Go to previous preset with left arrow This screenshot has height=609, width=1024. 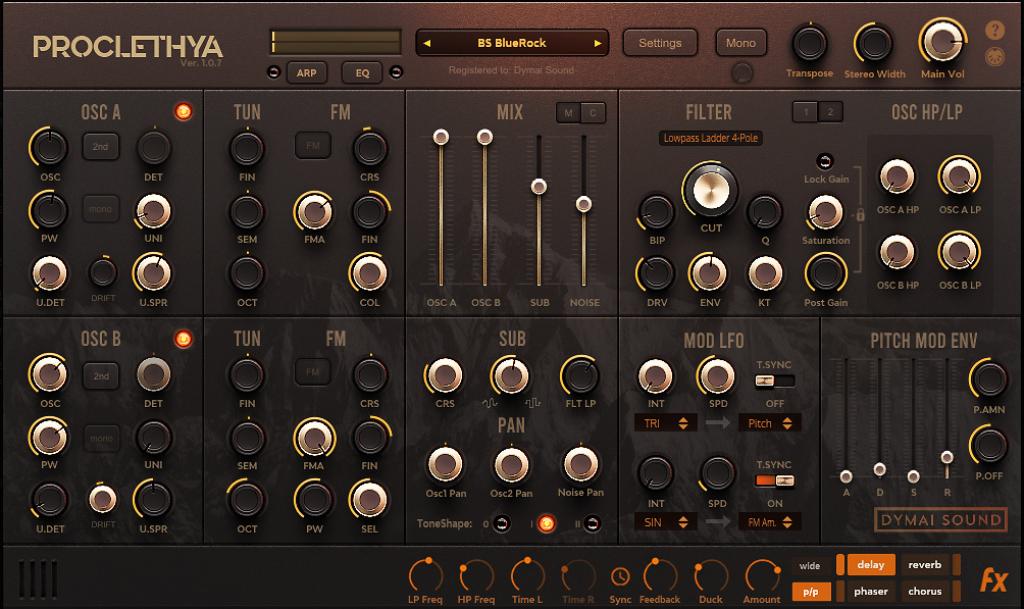(x=426, y=43)
